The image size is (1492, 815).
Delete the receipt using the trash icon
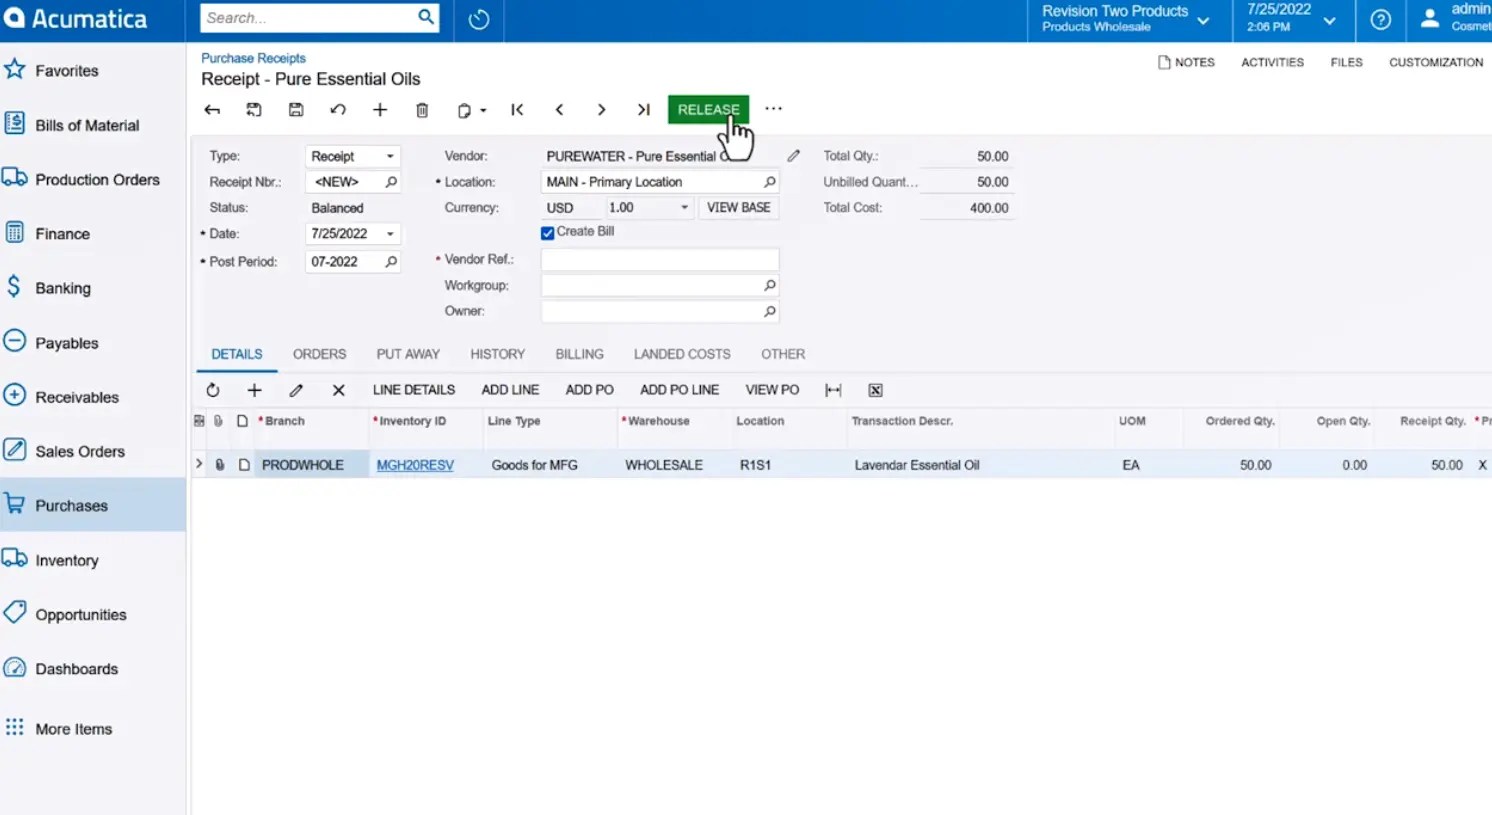[x=422, y=110]
